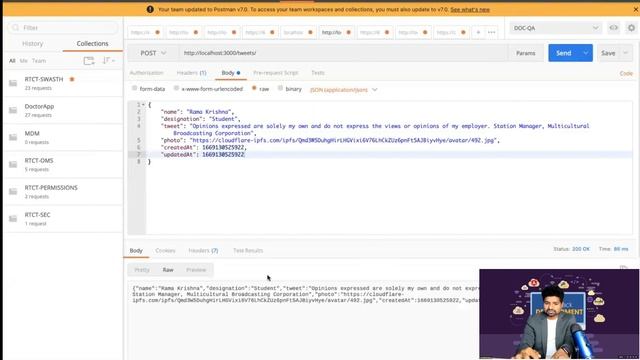
Task: Open the RTCT-SWASTH collection
Action: tap(63, 83)
